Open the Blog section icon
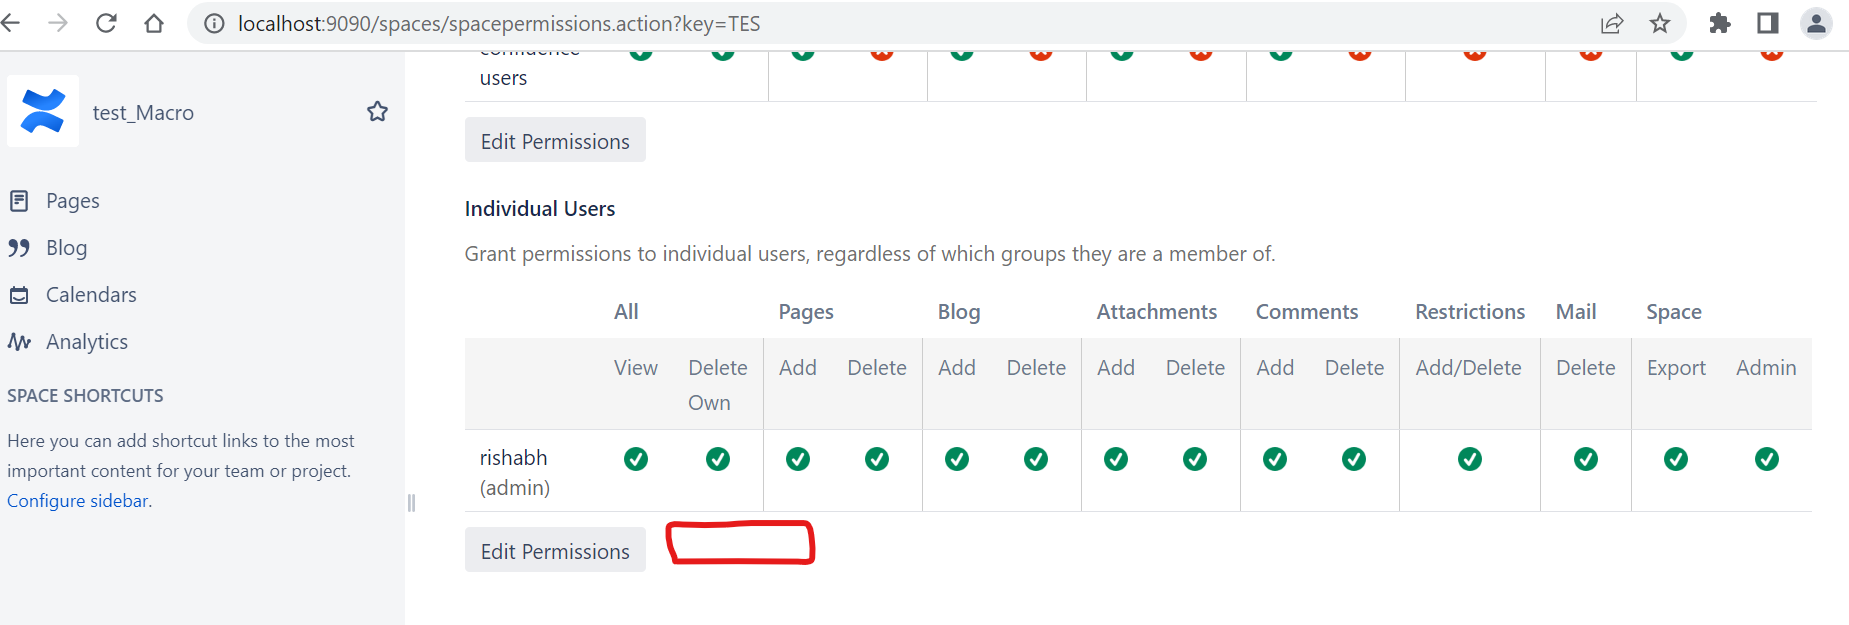 (20, 247)
